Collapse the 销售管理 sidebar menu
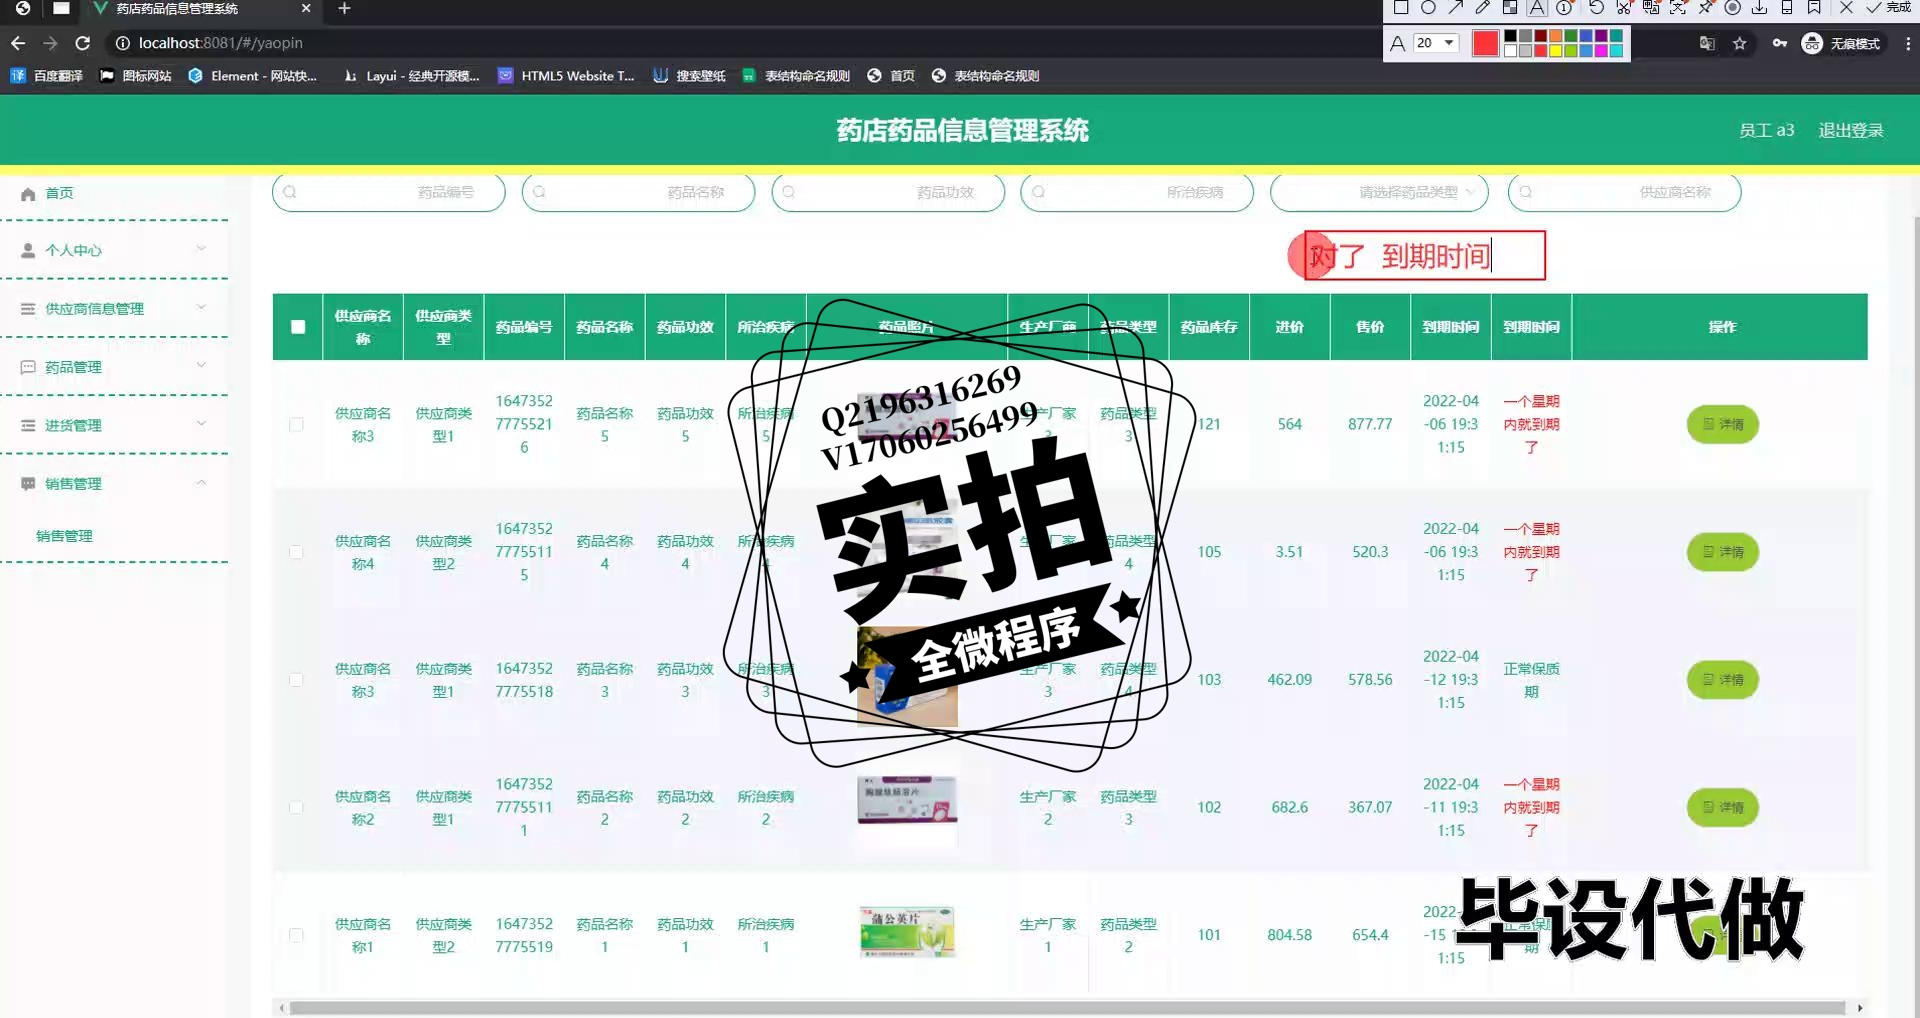The image size is (1920, 1018). 114,483
